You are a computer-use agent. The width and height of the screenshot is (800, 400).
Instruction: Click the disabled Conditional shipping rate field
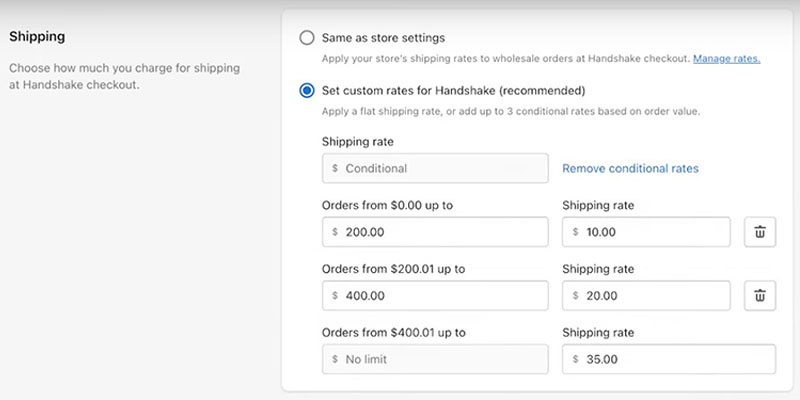435,169
